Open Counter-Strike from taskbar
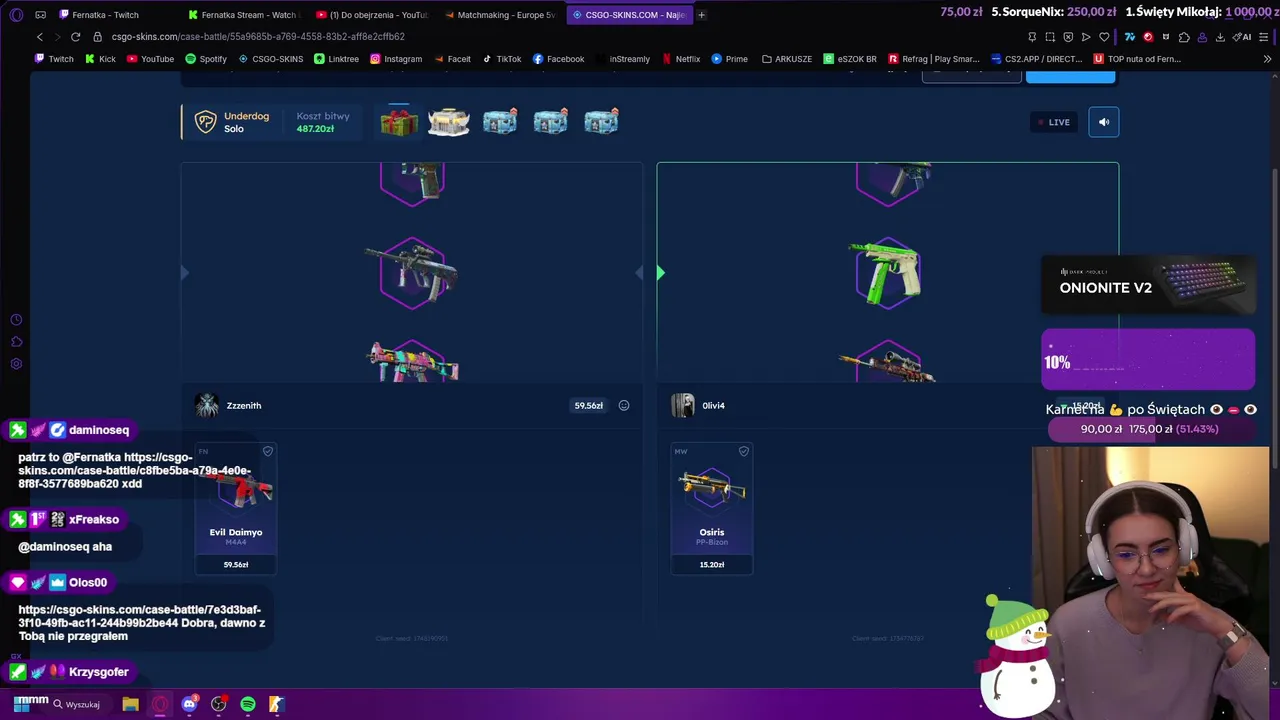This screenshot has height=720, width=1280. point(276,704)
